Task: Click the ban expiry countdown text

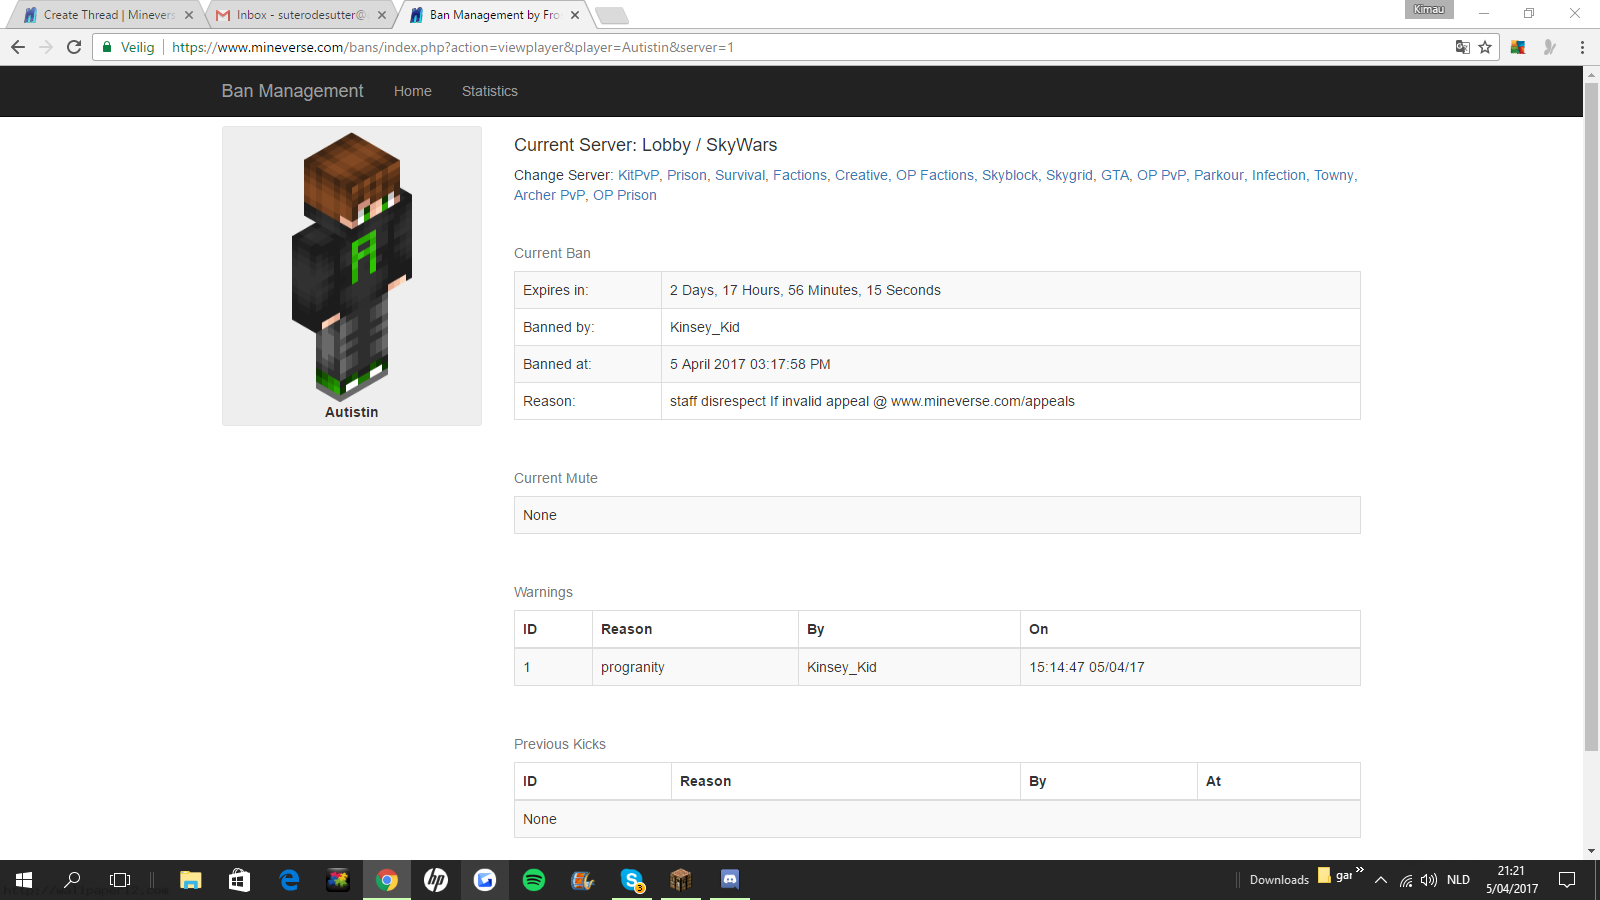Action: [x=805, y=290]
